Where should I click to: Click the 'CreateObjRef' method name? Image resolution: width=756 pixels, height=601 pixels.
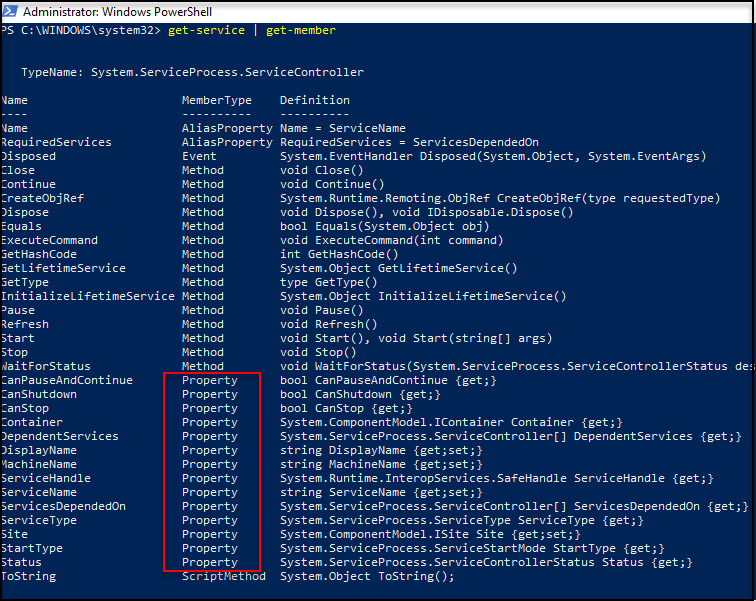click(42, 198)
